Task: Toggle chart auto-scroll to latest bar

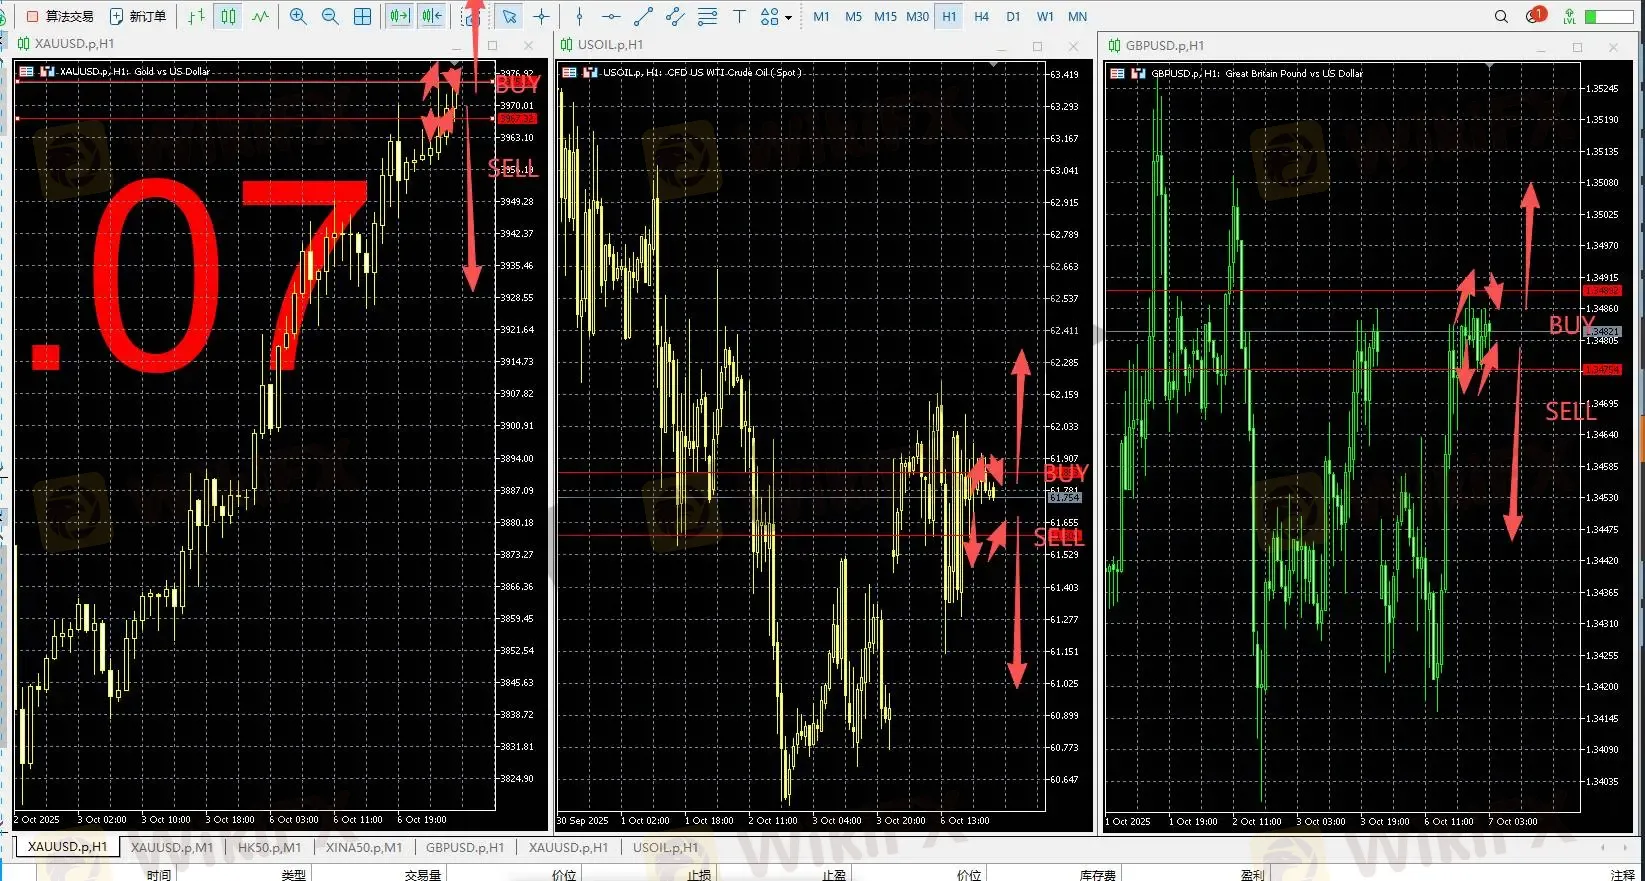Action: click(400, 16)
